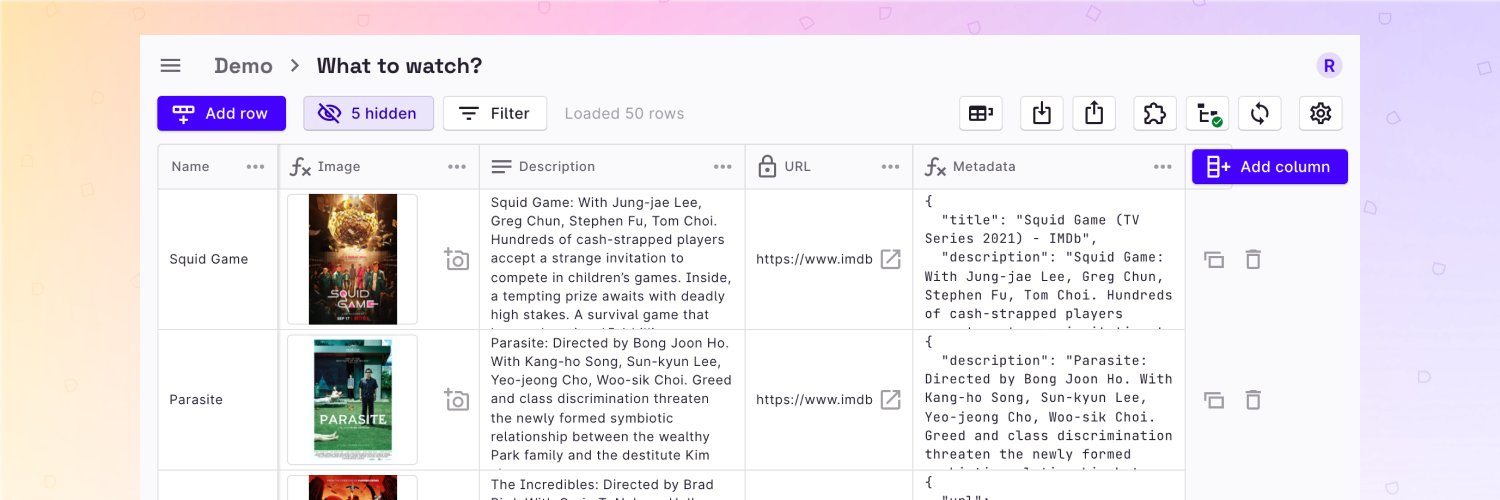Open the Description column options menu
This screenshot has width=1500, height=500.
[x=723, y=167]
